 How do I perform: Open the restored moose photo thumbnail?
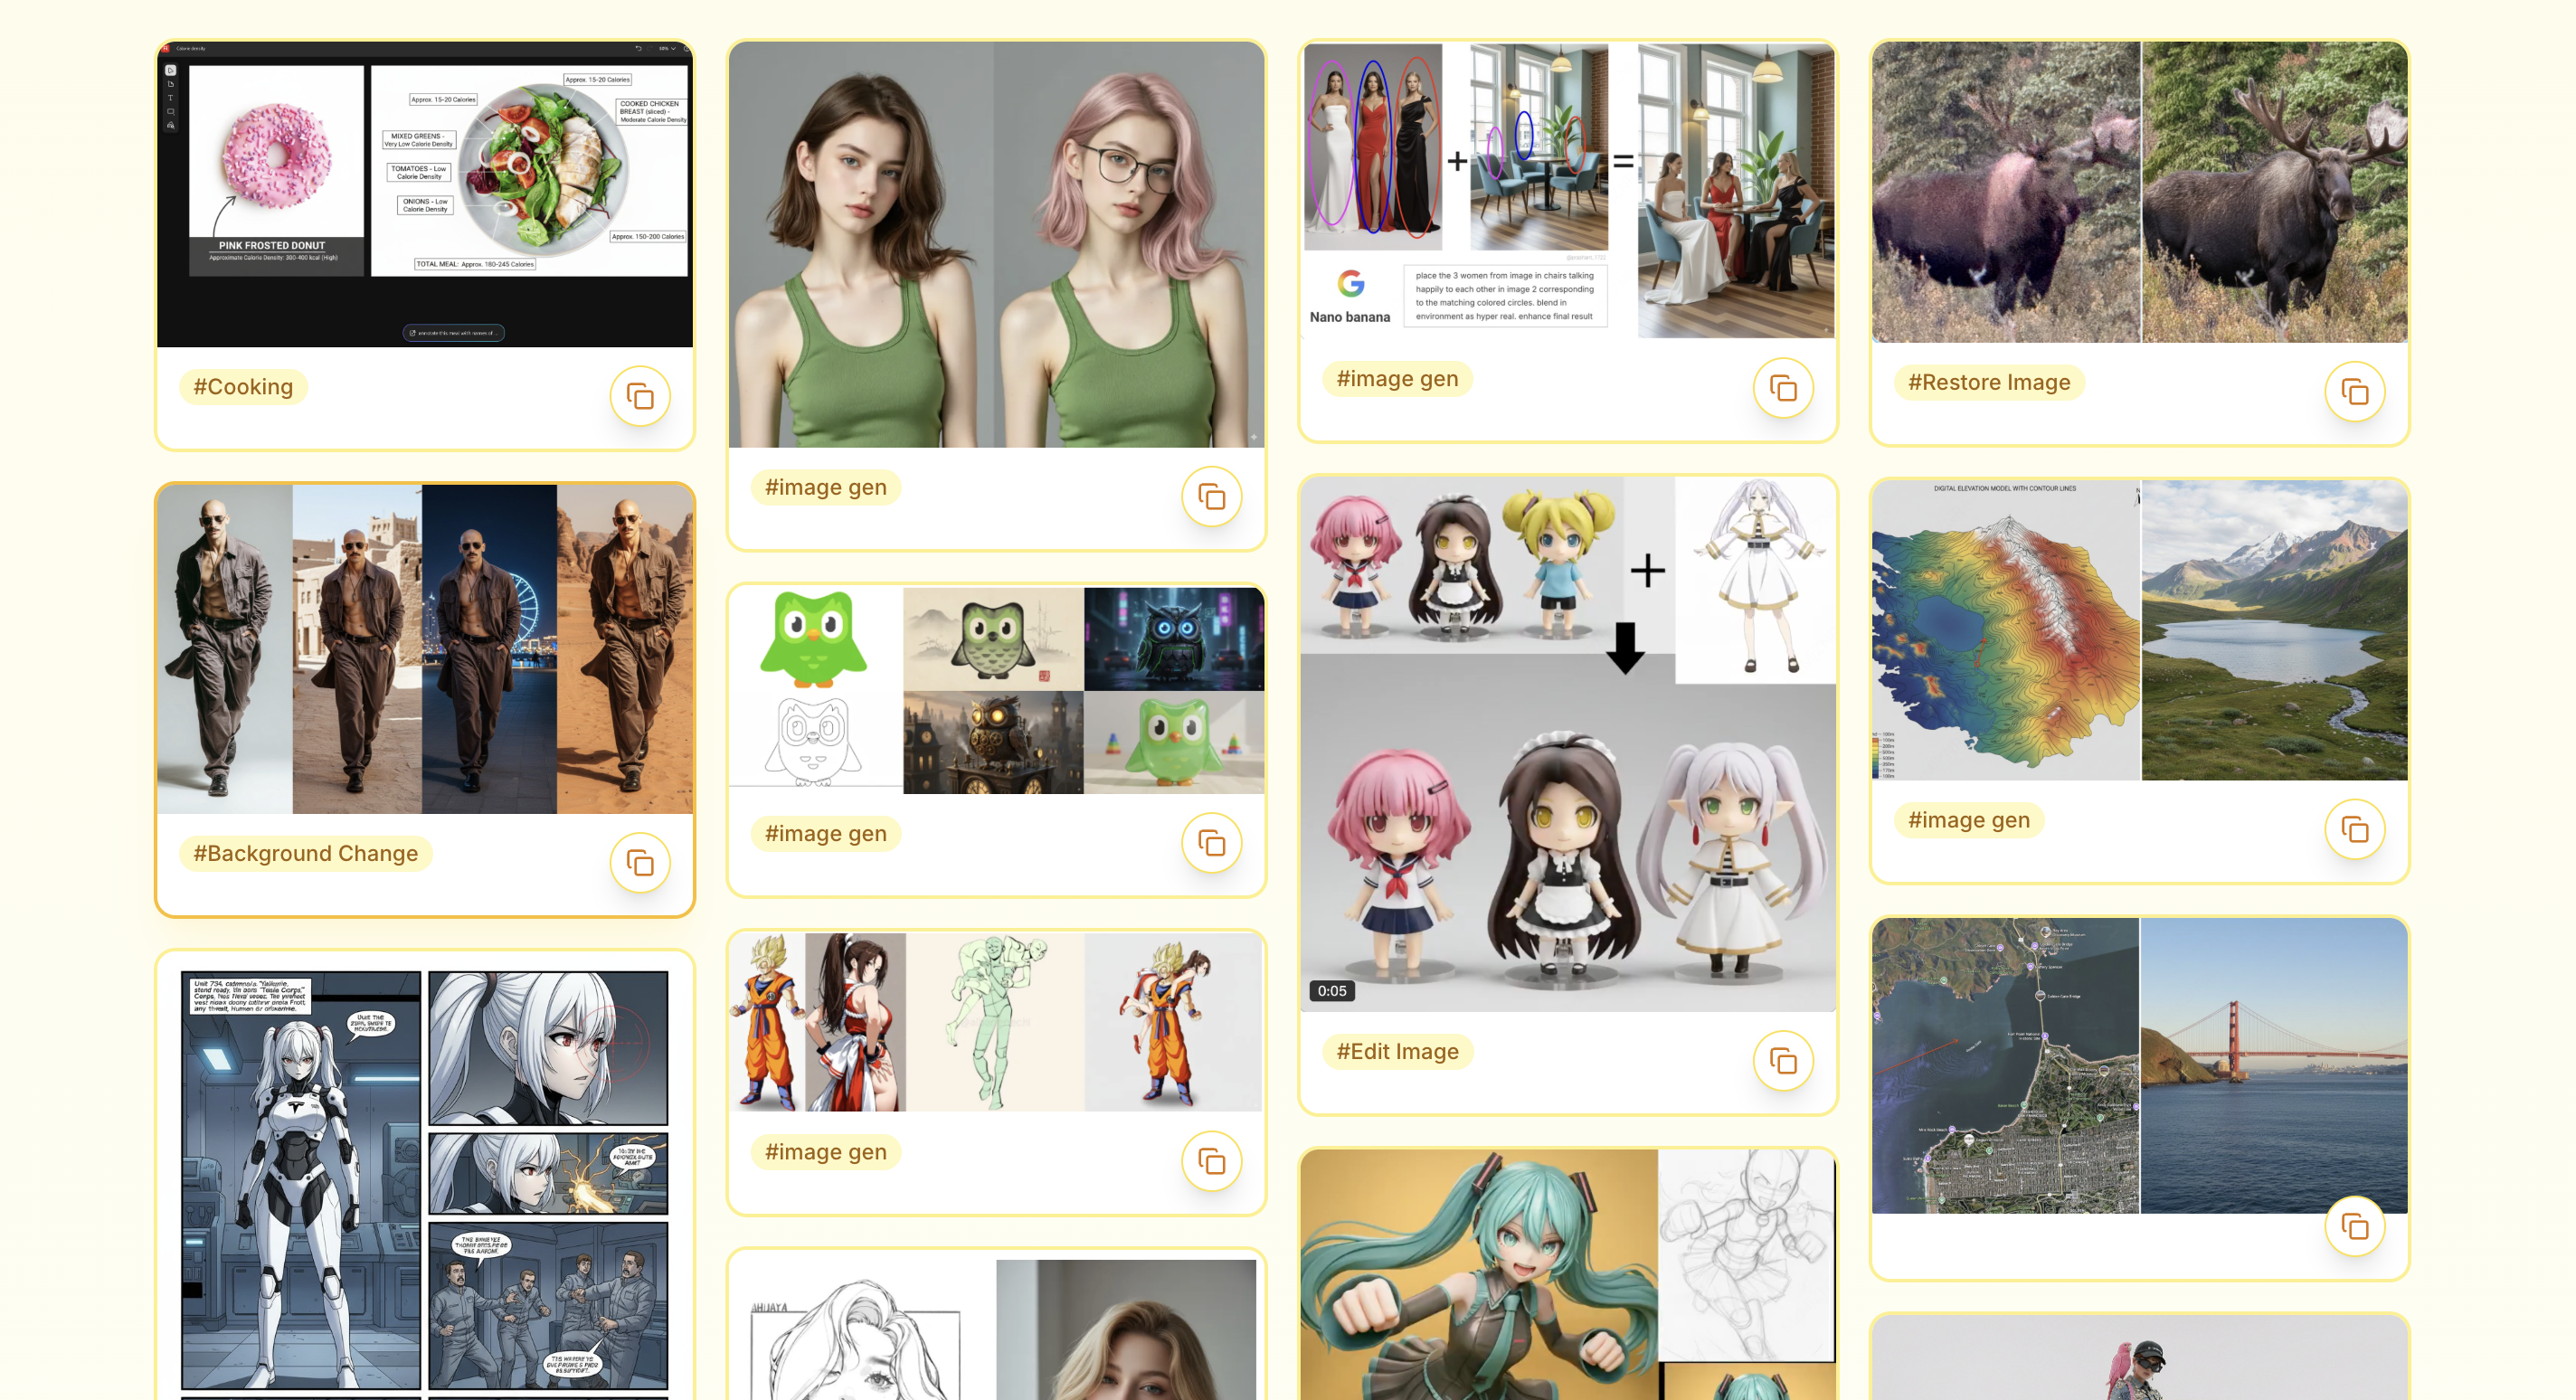(x=2140, y=192)
